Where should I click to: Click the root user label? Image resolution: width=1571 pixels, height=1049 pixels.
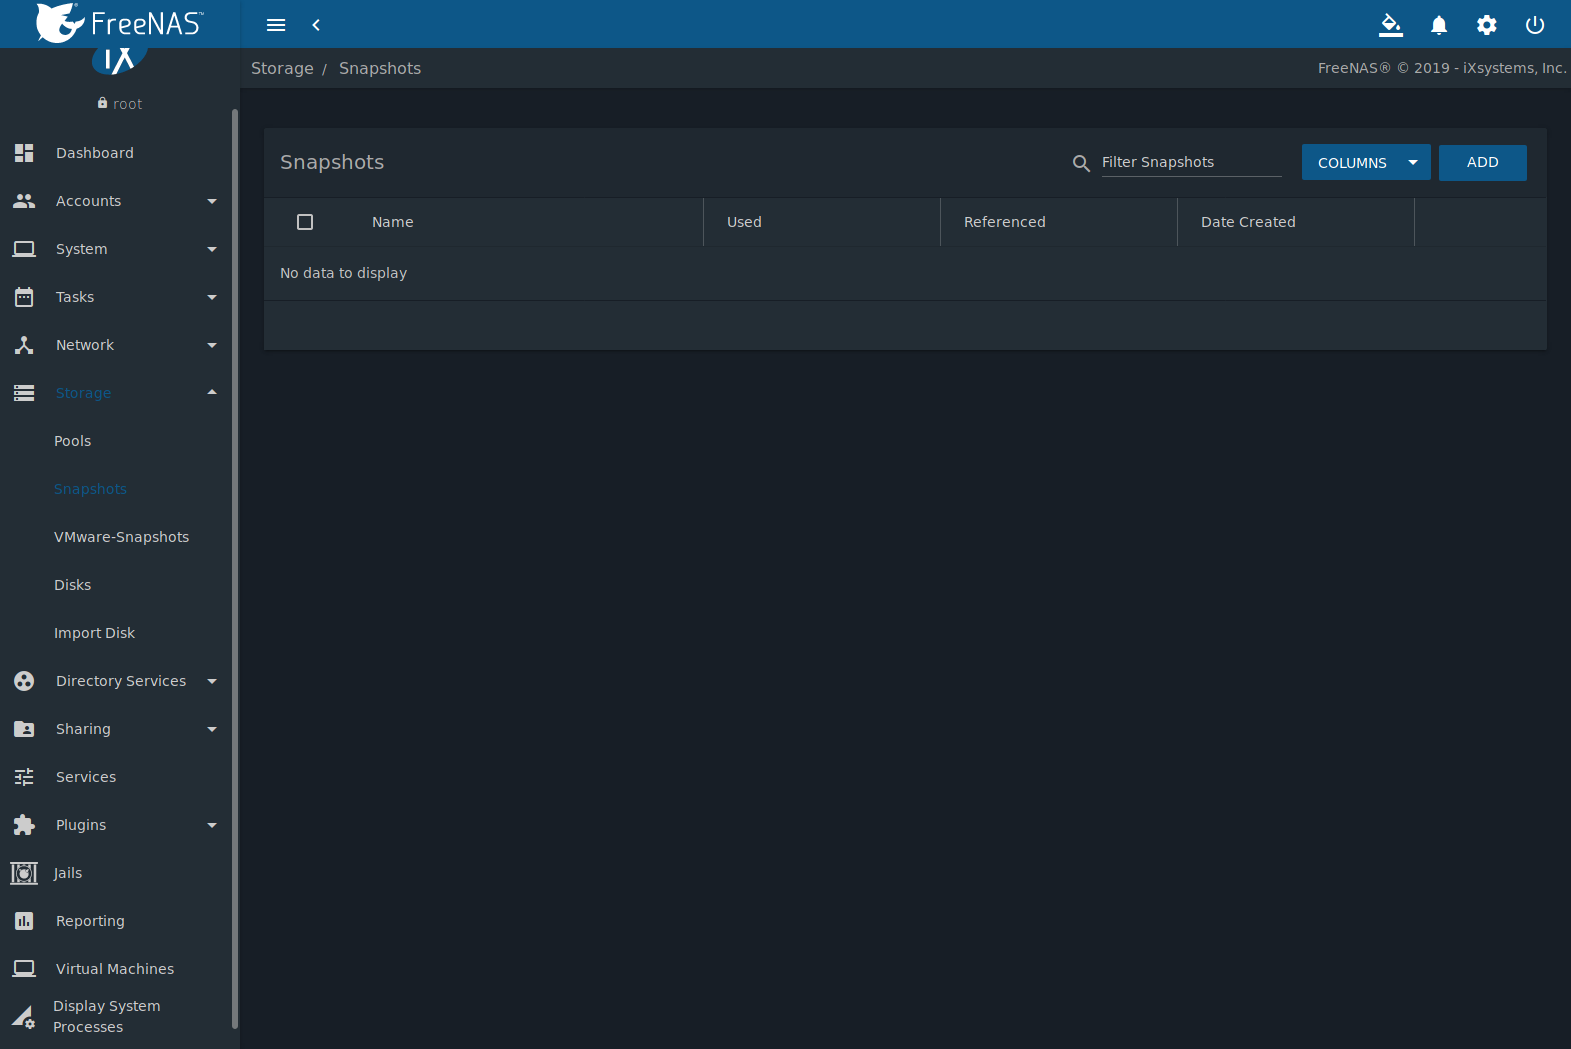(x=127, y=104)
